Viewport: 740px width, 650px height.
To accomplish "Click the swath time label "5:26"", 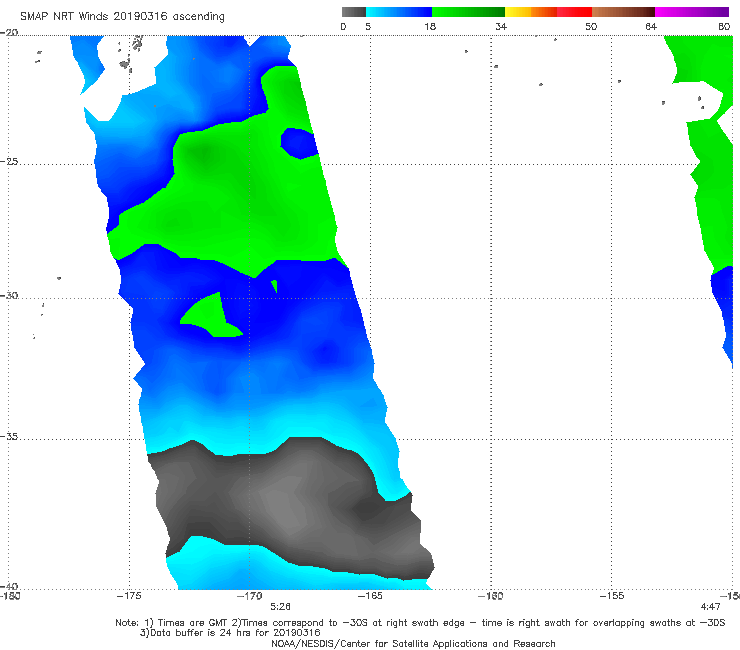I will (280, 607).
